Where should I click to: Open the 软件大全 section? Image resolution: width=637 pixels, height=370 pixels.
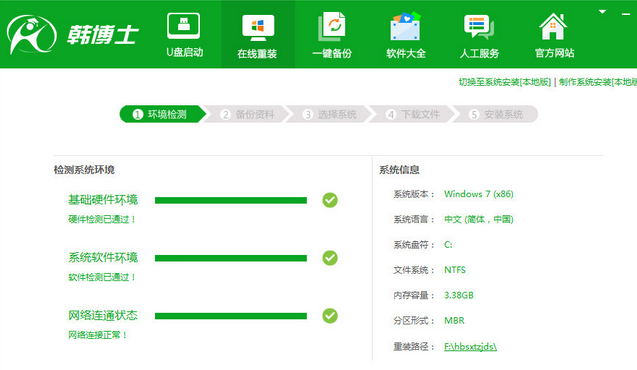[x=405, y=35]
